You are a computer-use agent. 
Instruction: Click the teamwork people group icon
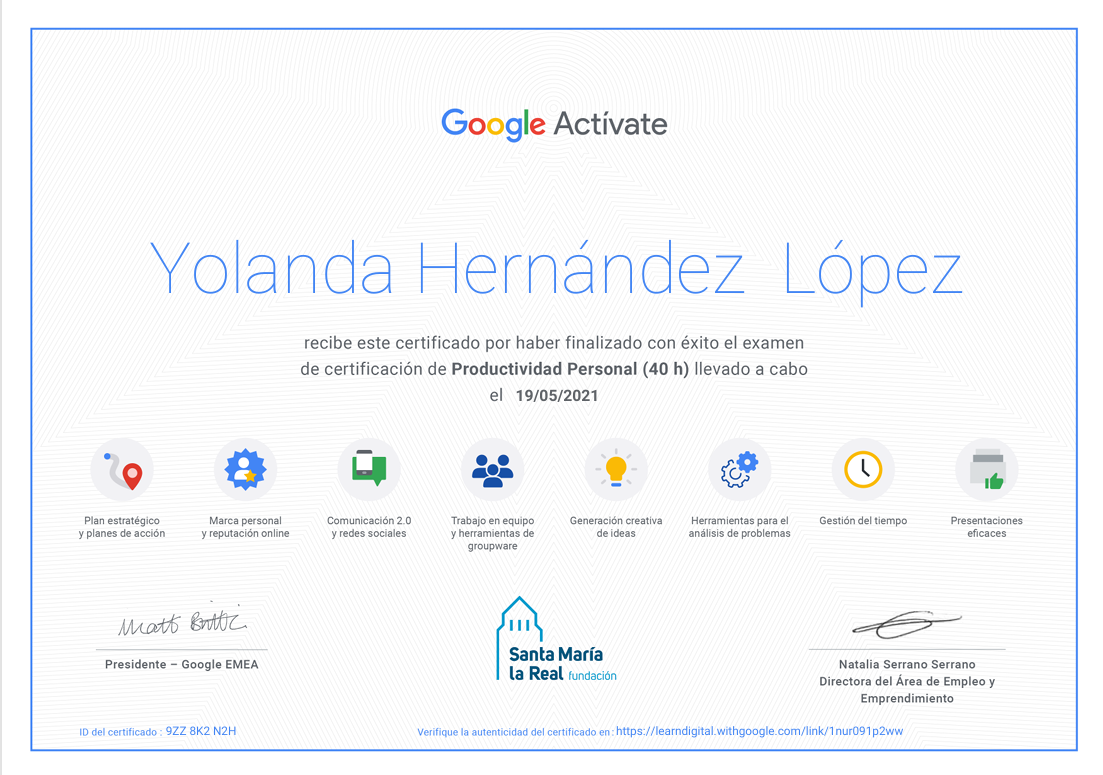(x=492, y=470)
